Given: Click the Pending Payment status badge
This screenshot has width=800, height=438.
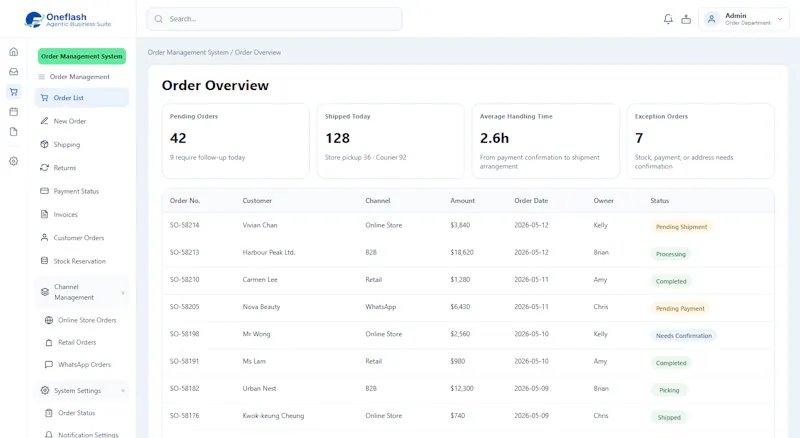Looking at the screenshot, I should tap(680, 308).
